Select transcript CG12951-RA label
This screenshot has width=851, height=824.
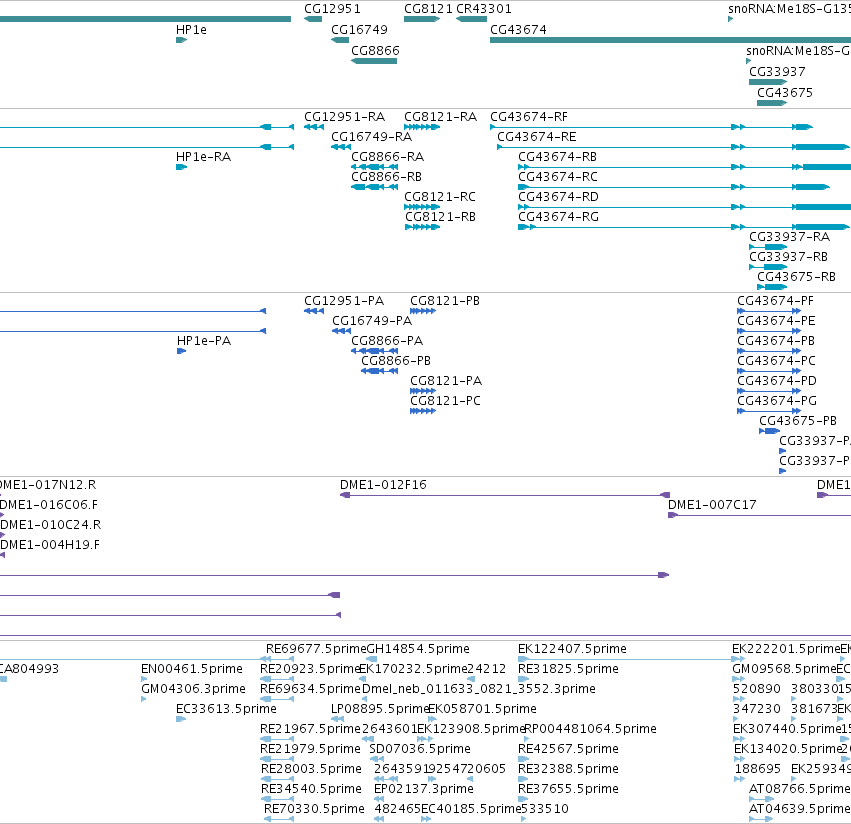click(344, 117)
